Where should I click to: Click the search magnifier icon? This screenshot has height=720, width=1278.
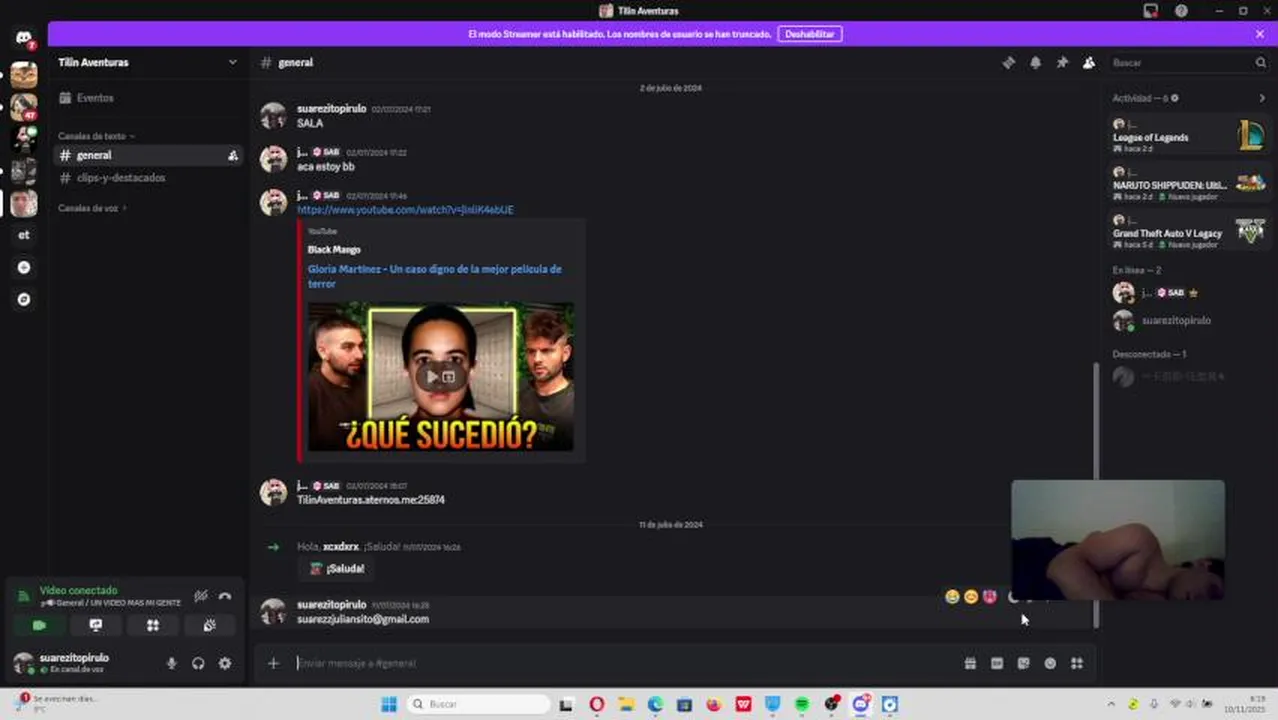click(1260, 62)
